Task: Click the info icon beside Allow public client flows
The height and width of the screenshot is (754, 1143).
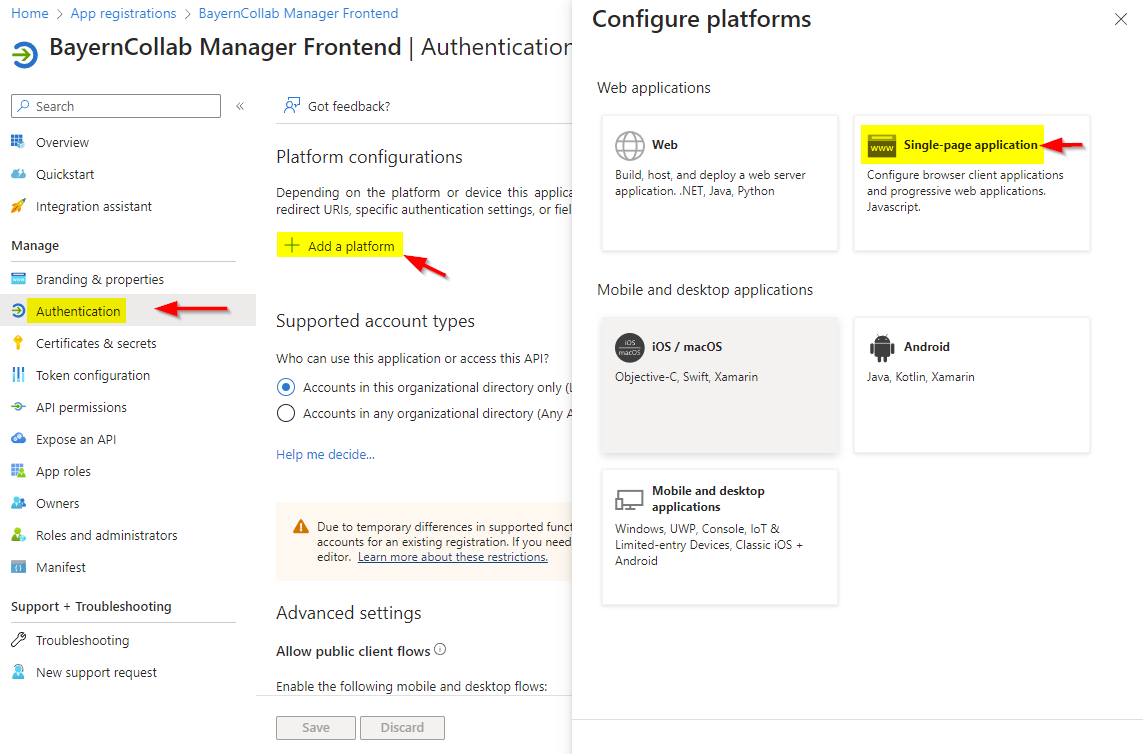Action: pos(440,650)
